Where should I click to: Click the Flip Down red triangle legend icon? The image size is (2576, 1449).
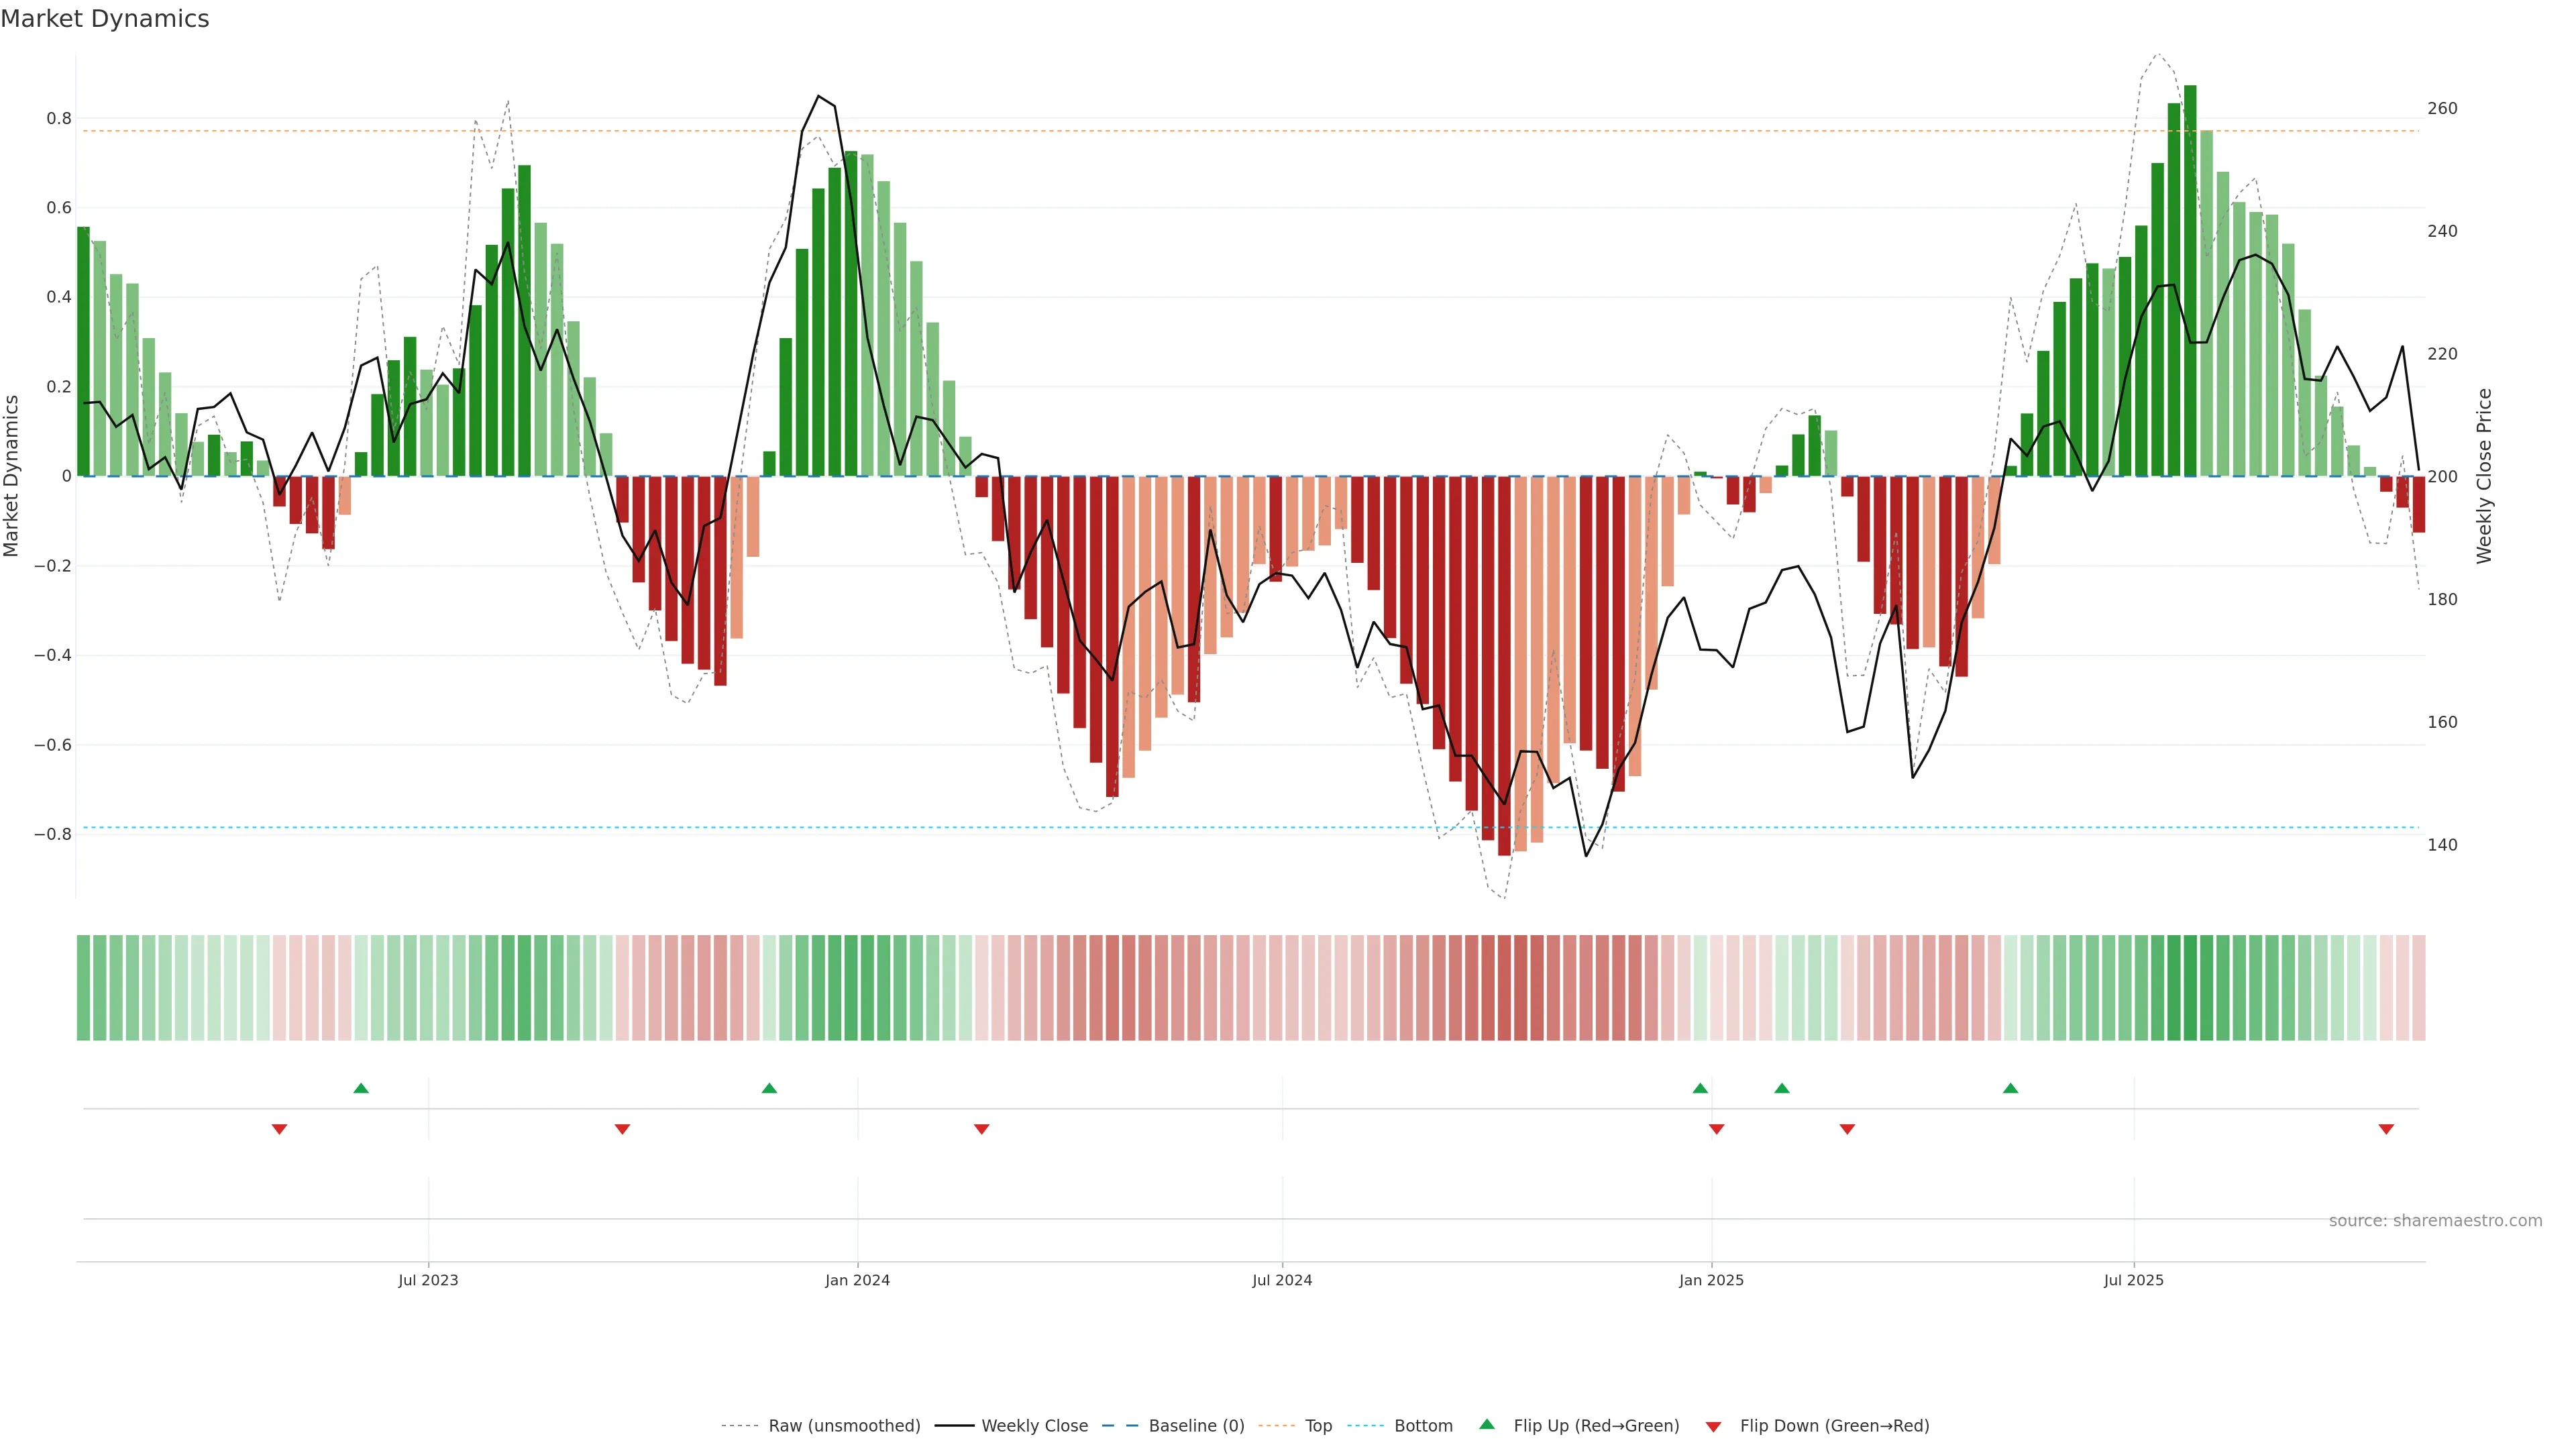(1713, 1427)
